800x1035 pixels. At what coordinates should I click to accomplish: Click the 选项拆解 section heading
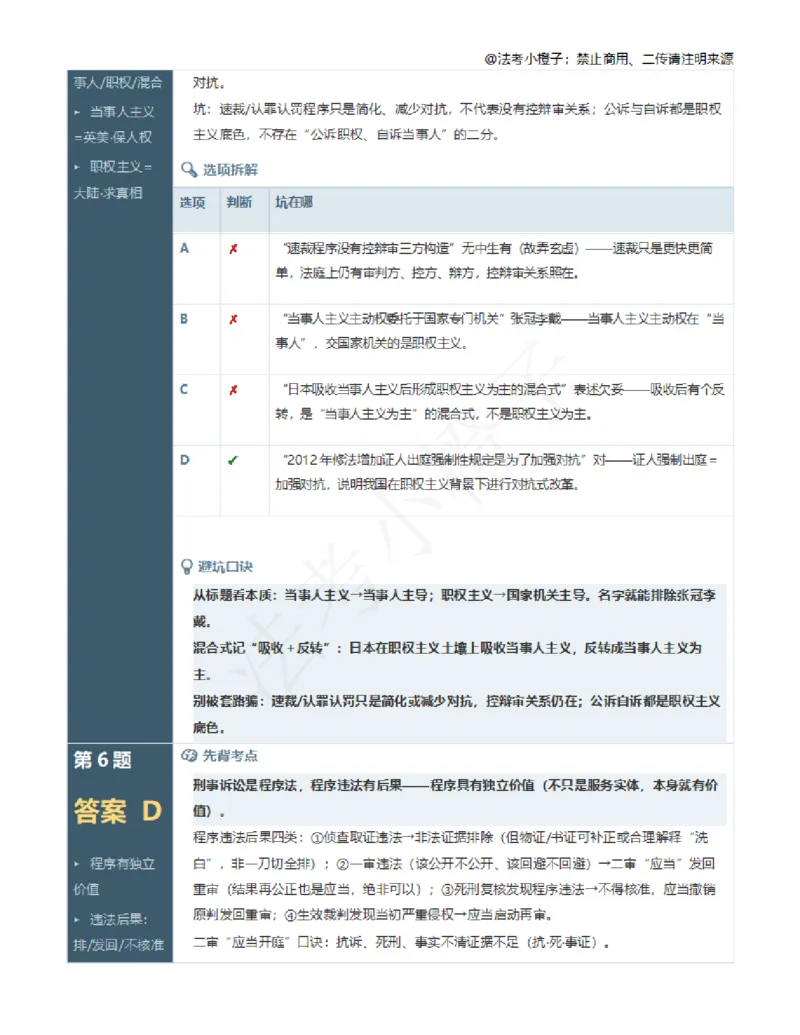pyautogui.click(x=230, y=170)
